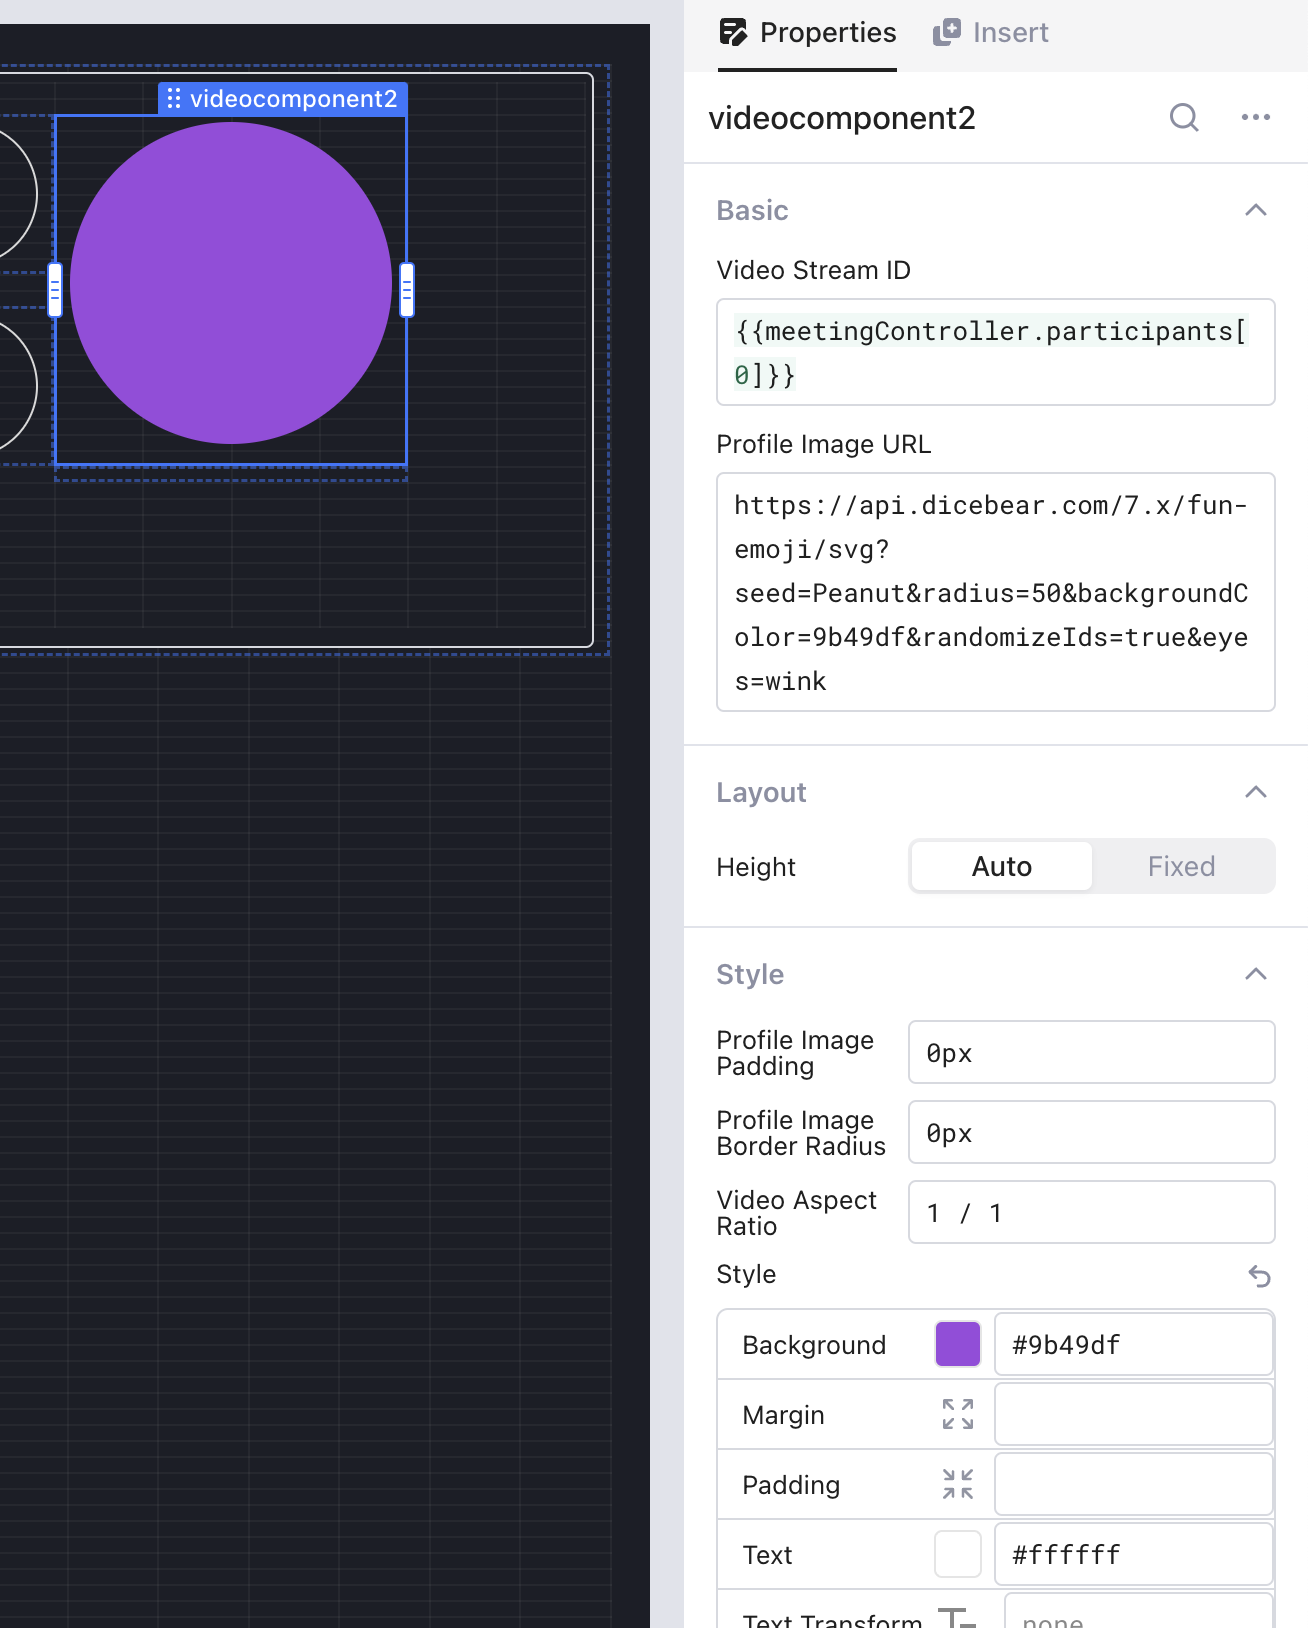The width and height of the screenshot is (1308, 1628).
Task: Set Height to Fixed
Action: tap(1181, 866)
